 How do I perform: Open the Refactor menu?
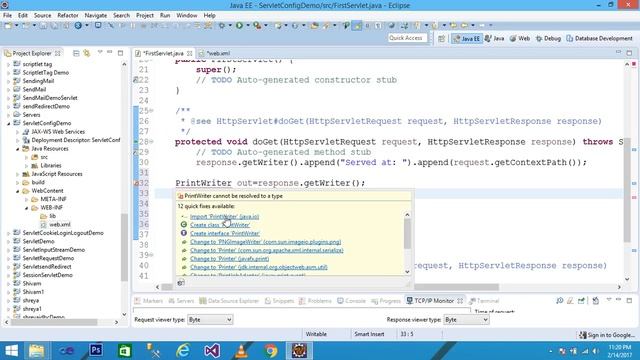pyautogui.click(x=68, y=15)
